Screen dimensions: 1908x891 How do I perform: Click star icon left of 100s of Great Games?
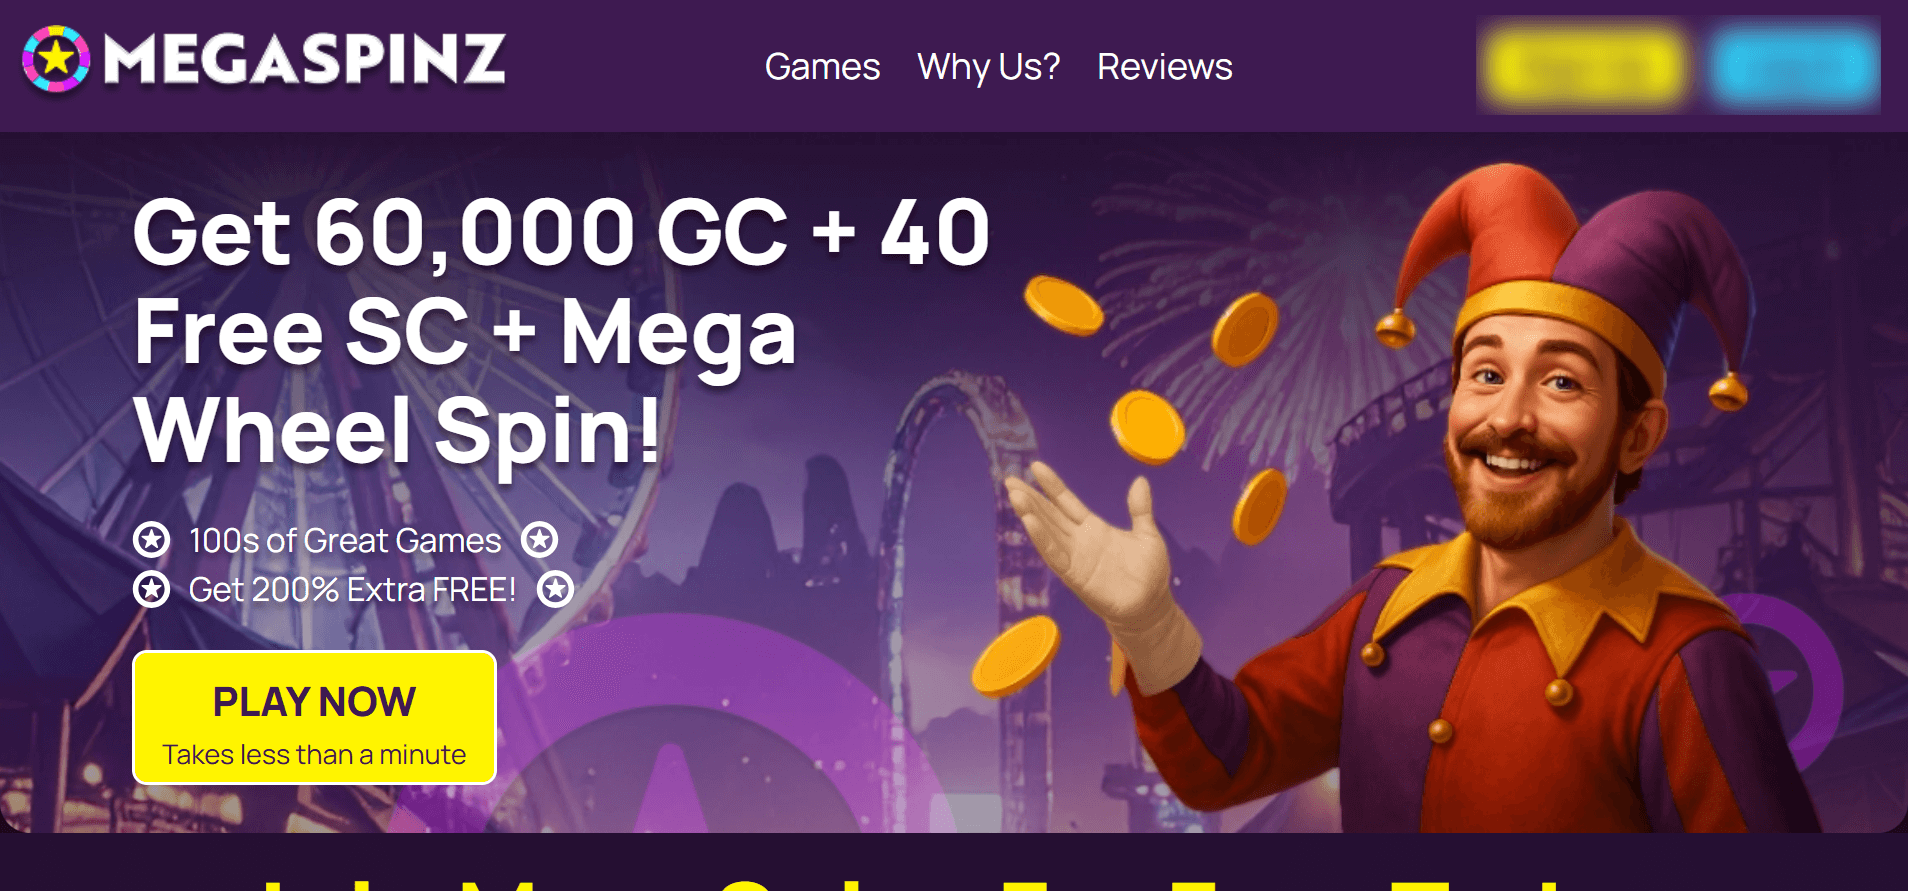click(152, 540)
